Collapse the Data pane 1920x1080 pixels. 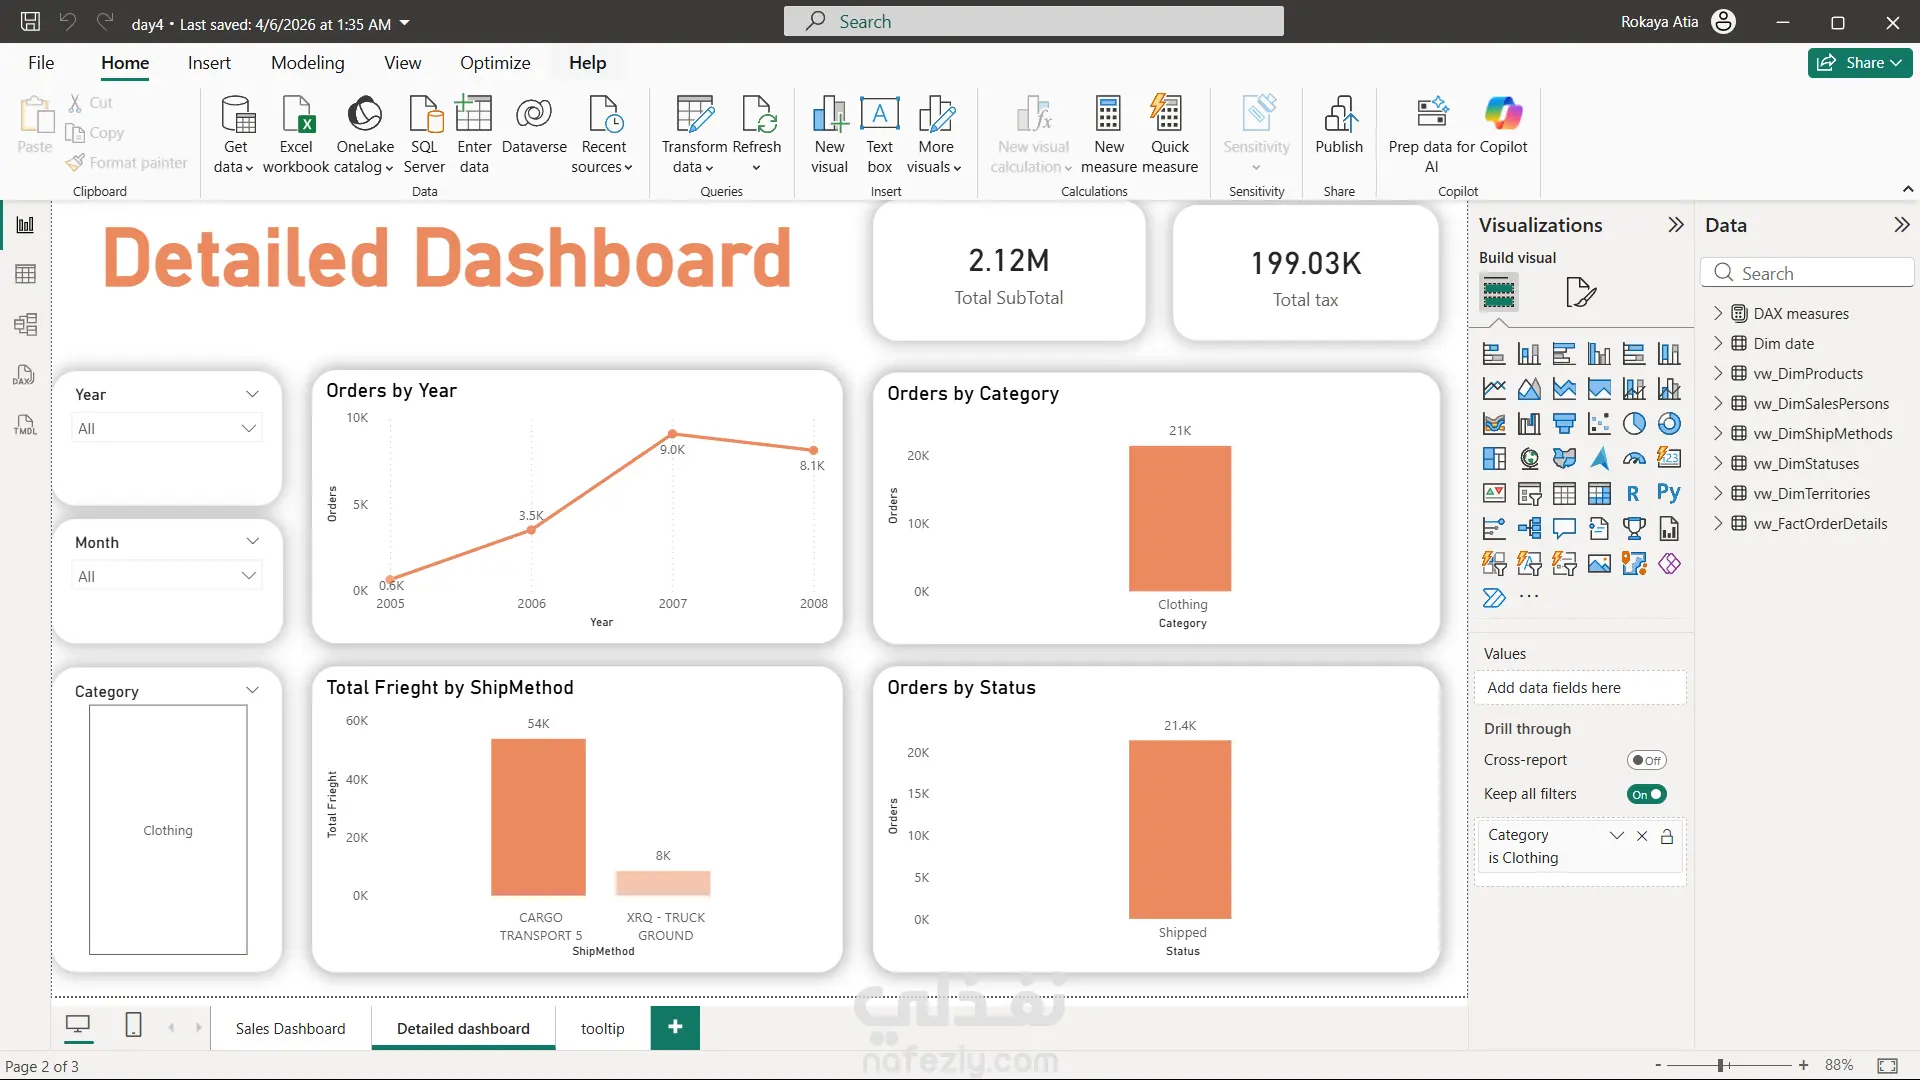point(1902,225)
